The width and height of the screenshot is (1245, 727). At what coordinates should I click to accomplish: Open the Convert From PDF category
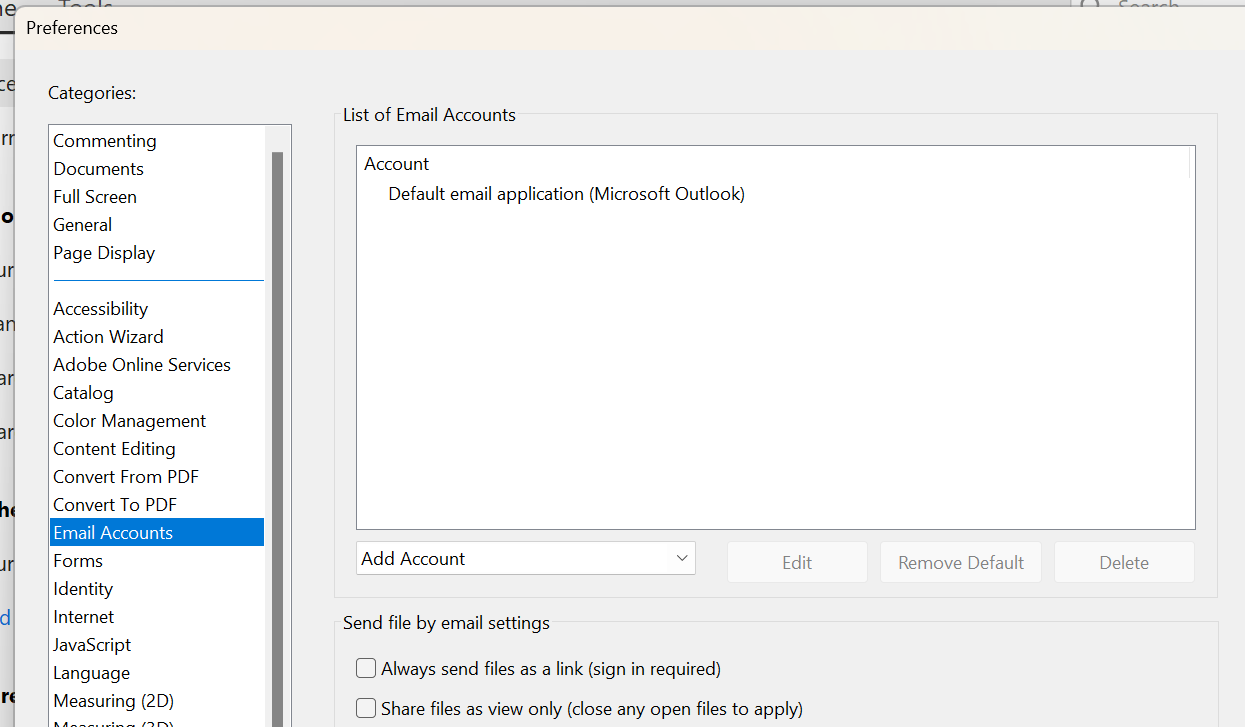(x=125, y=476)
